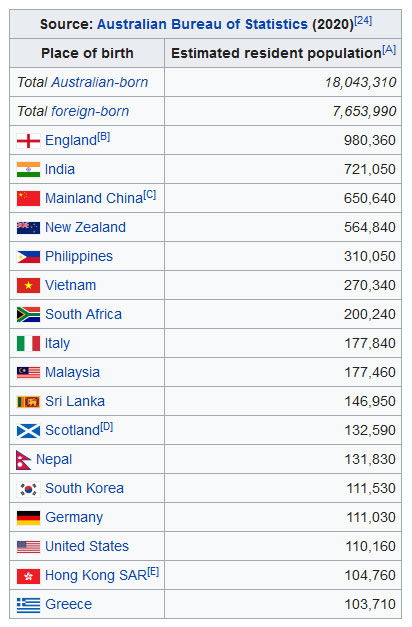Click the Philippines flag icon
412x627 pixels.
coord(28,257)
